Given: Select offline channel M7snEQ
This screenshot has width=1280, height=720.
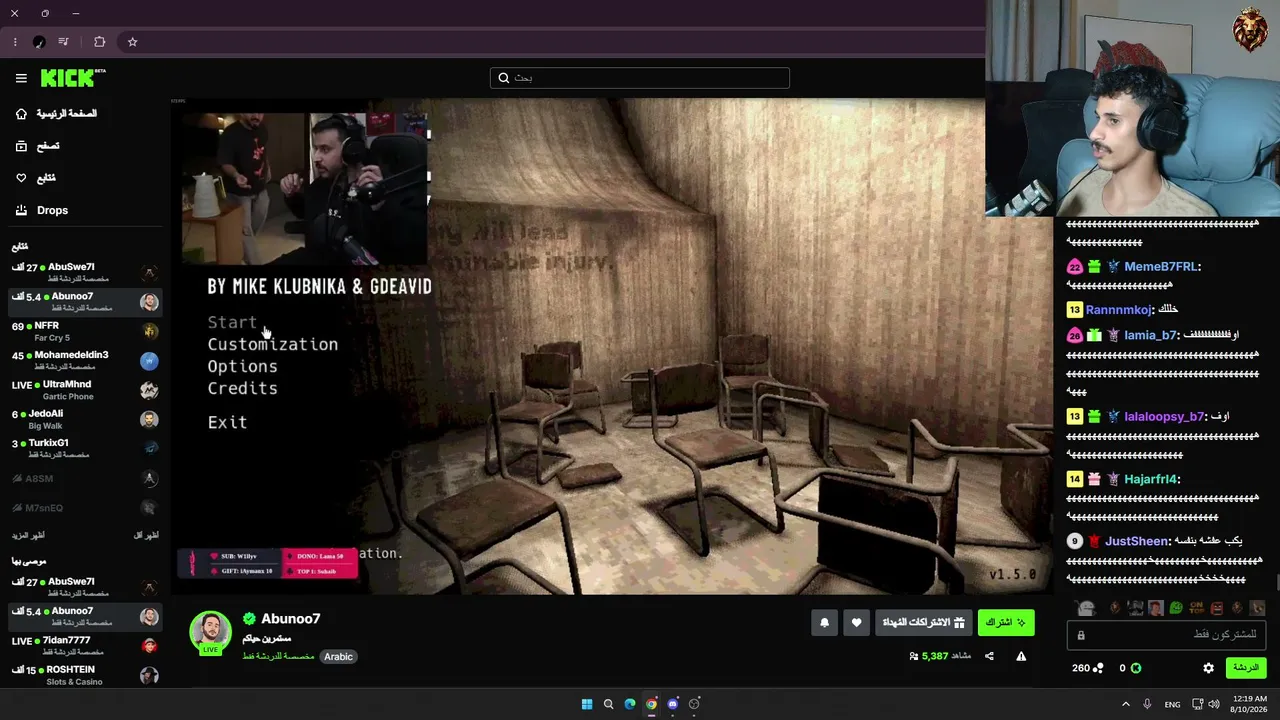Looking at the screenshot, I should [x=85, y=508].
